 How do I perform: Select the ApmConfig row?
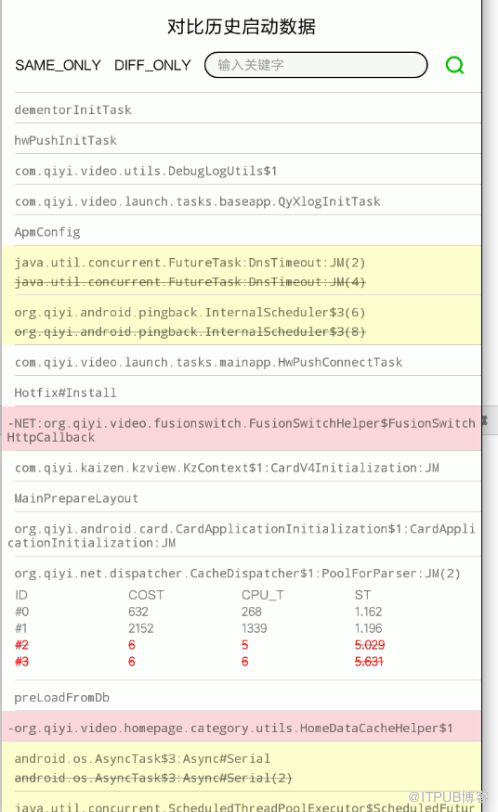(241, 231)
